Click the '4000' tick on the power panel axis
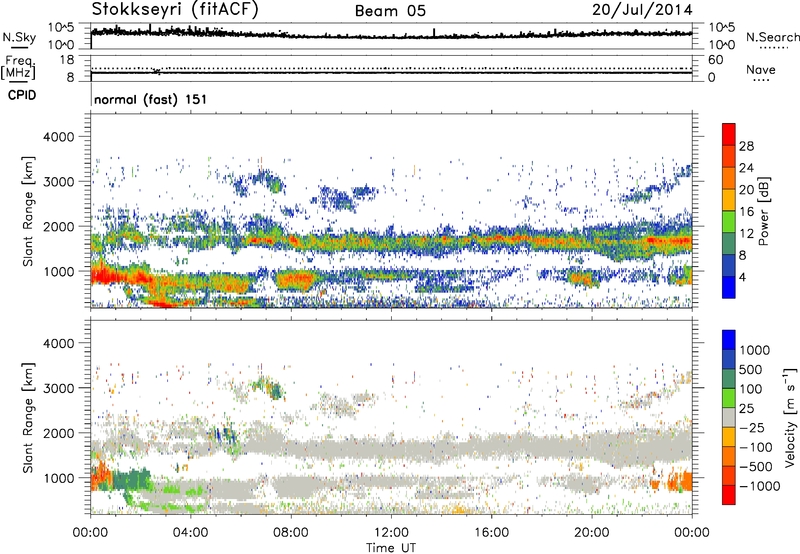 coord(58,137)
